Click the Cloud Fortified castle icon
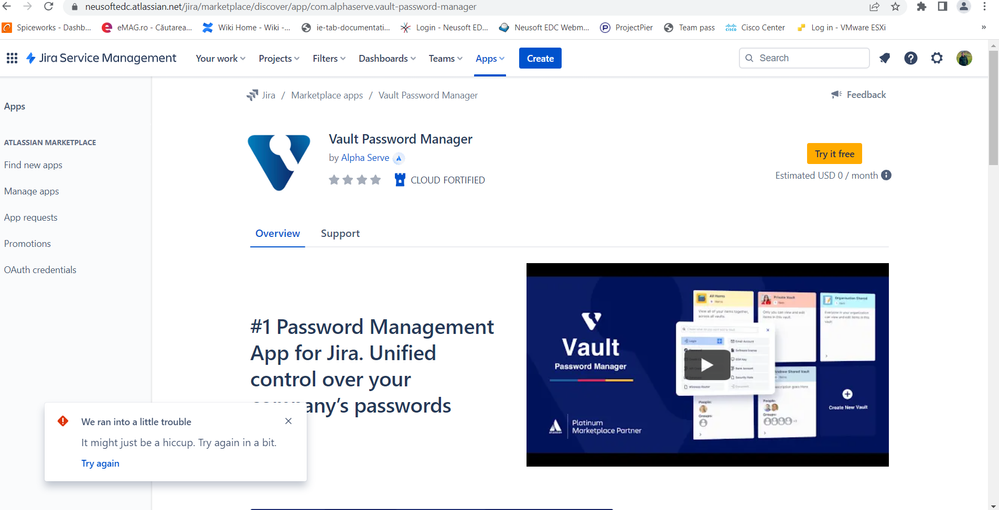The height and width of the screenshot is (510, 999). (x=400, y=180)
